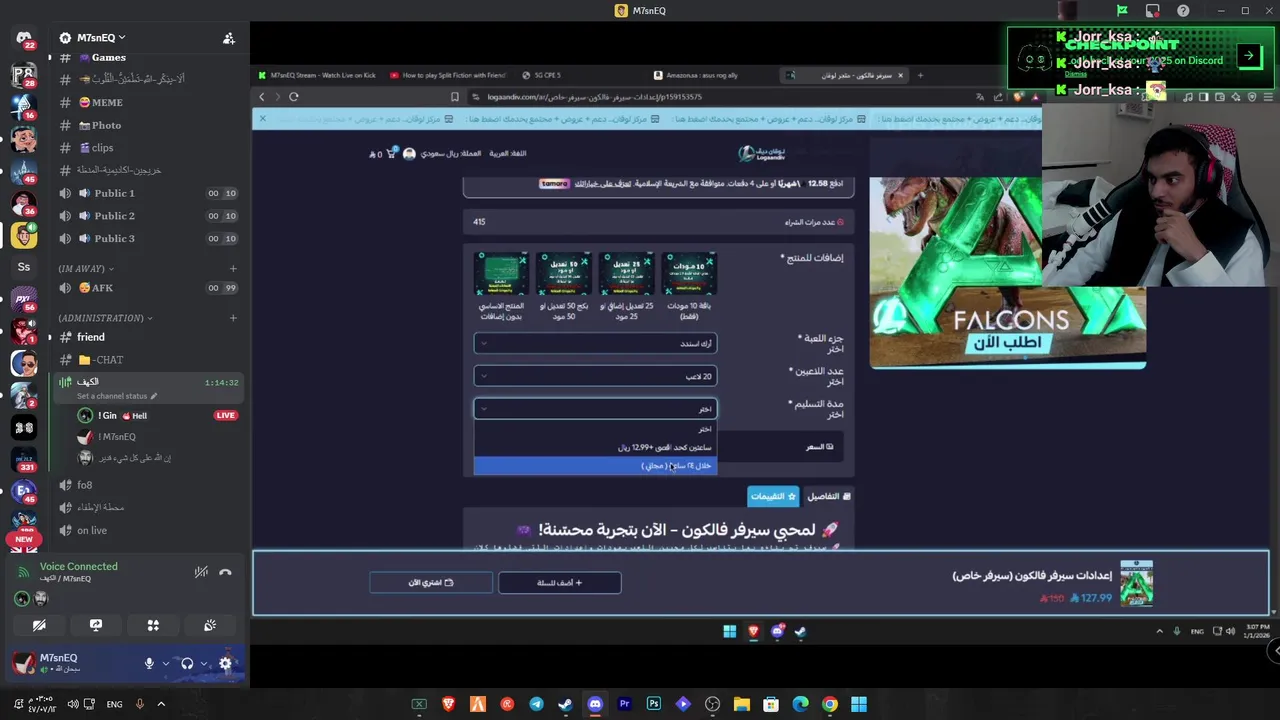Open microphone input options chevron
Screen dimensions: 1280x720
click(x=165, y=663)
